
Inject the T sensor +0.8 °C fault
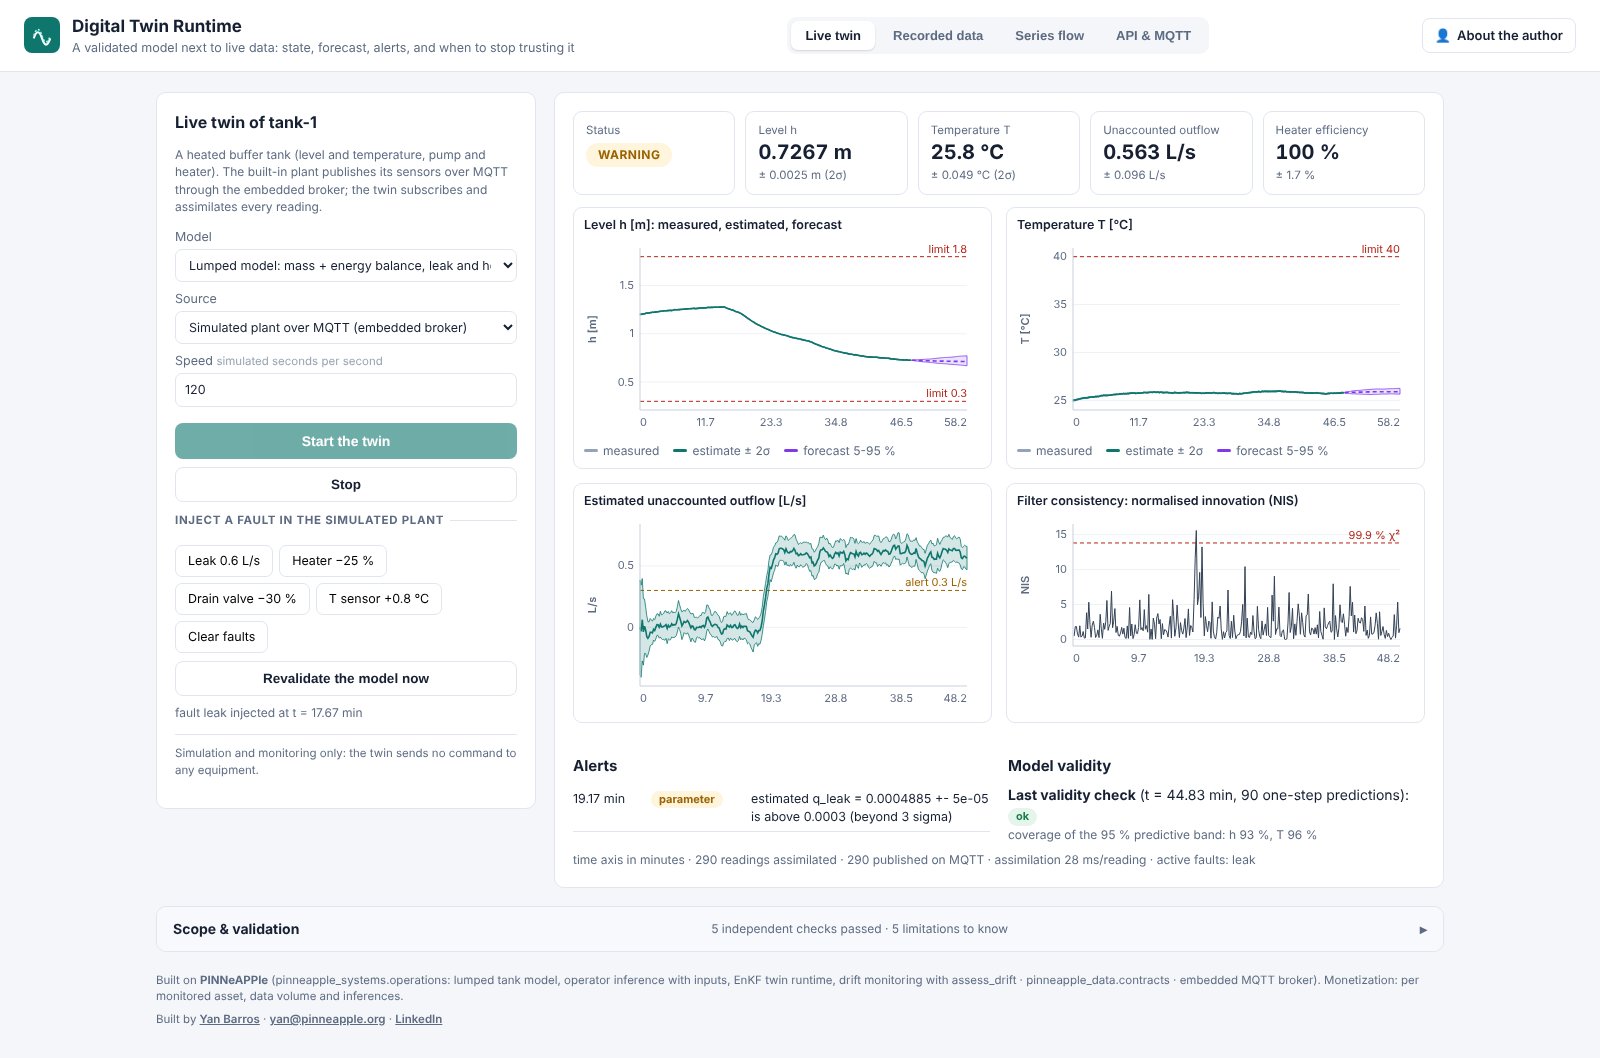pyautogui.click(x=379, y=599)
